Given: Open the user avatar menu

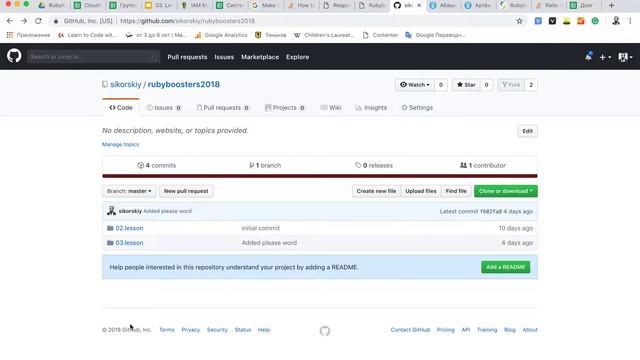Looking at the screenshot, I should coord(625,57).
